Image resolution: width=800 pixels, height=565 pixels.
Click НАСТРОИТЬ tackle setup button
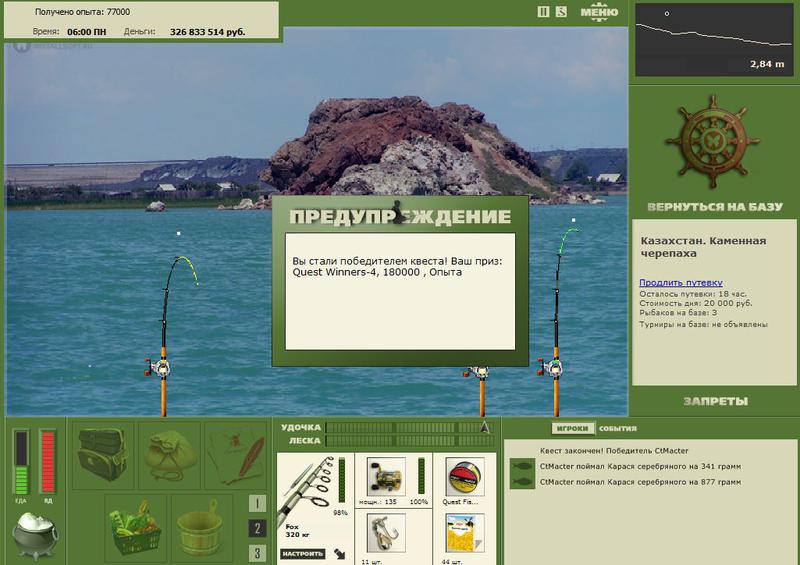tap(303, 554)
